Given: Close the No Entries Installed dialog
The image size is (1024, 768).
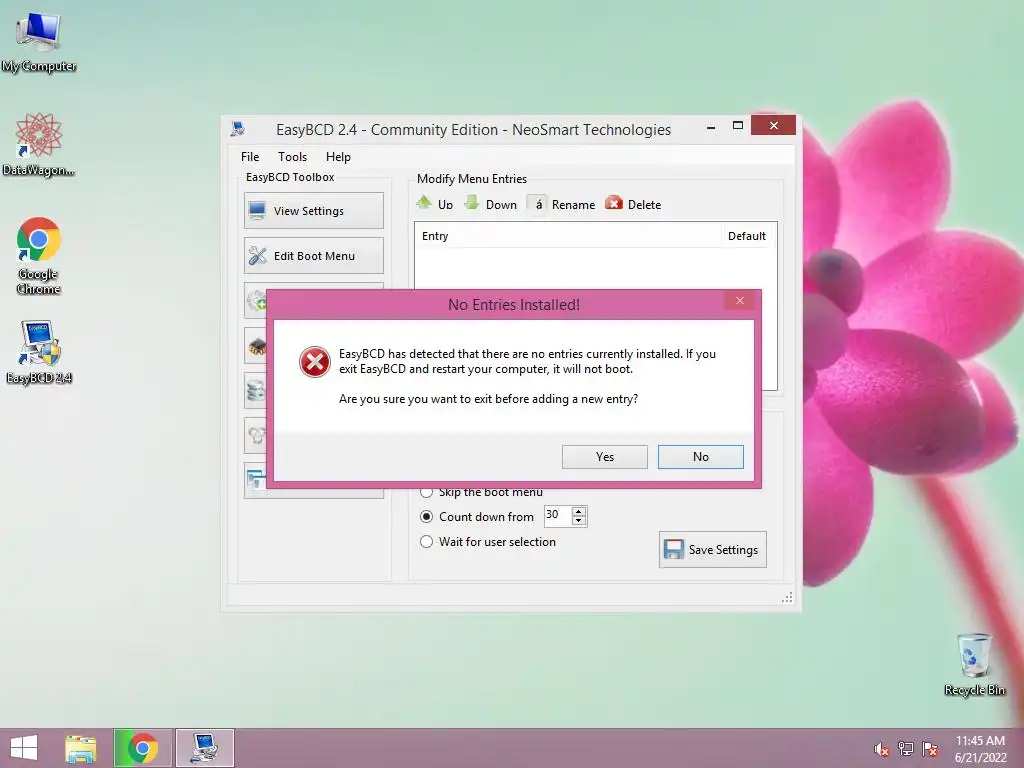Looking at the screenshot, I should tap(739, 300).
